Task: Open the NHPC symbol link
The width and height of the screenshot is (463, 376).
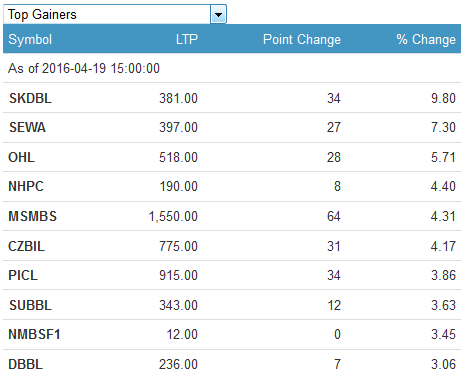Action: coord(26,186)
